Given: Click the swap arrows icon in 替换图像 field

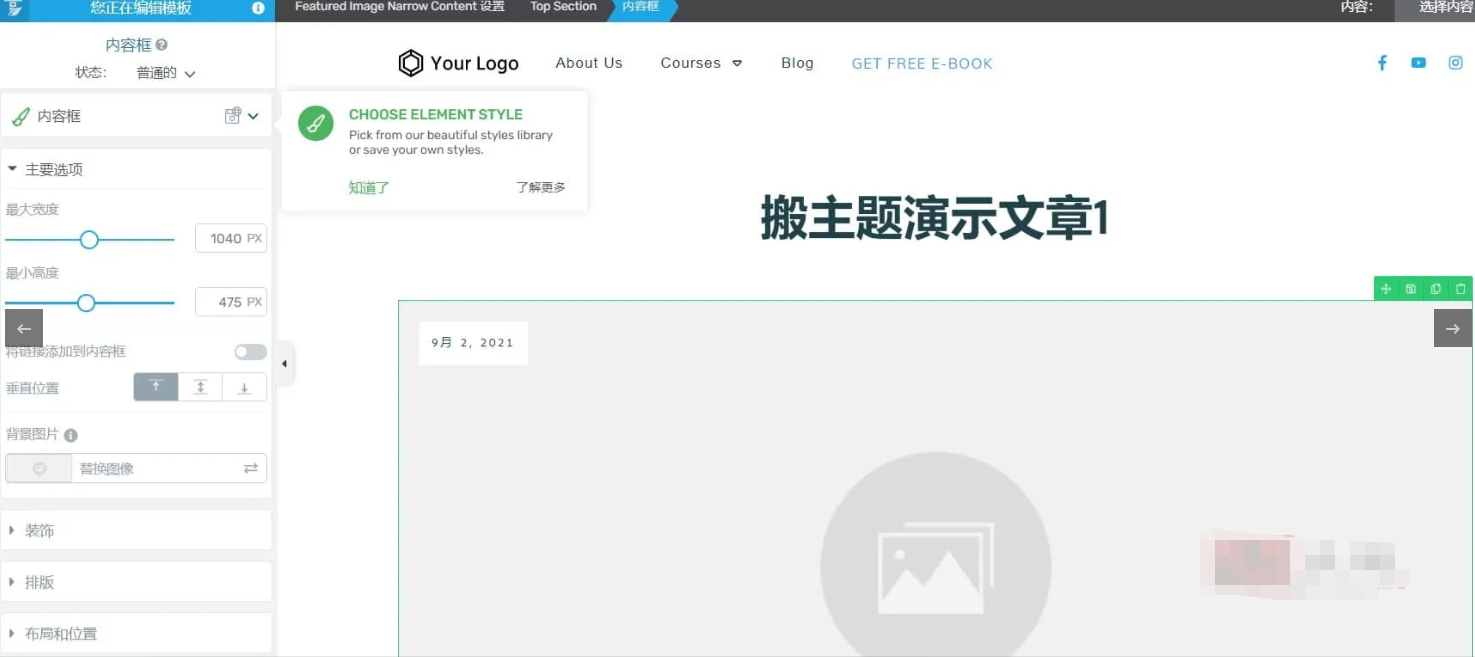Looking at the screenshot, I should point(250,468).
